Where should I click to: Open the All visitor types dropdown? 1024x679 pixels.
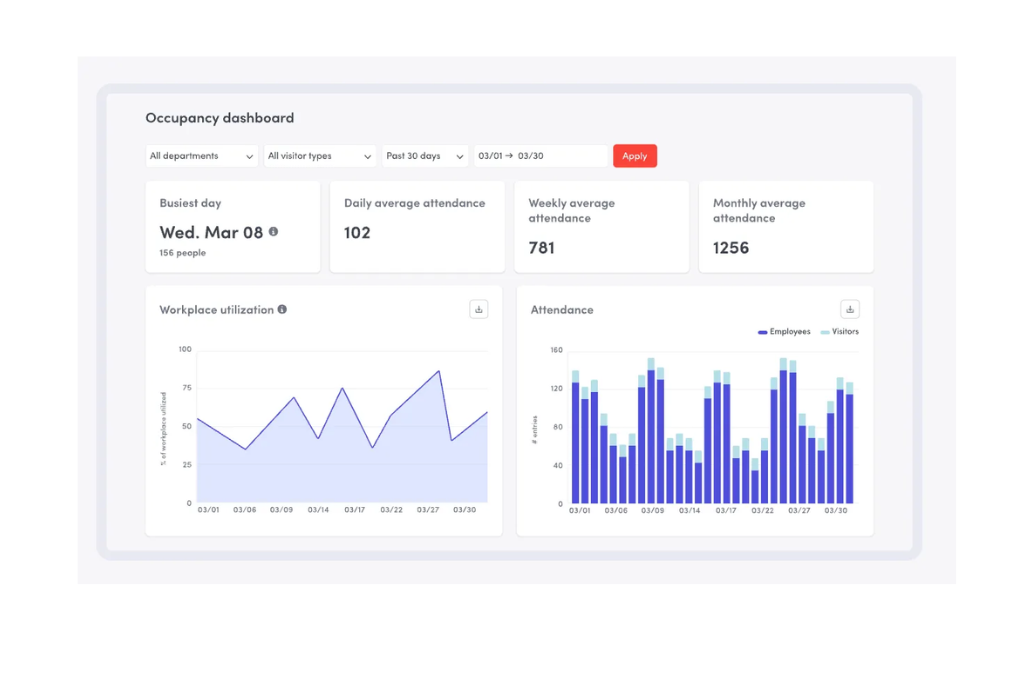pos(320,156)
